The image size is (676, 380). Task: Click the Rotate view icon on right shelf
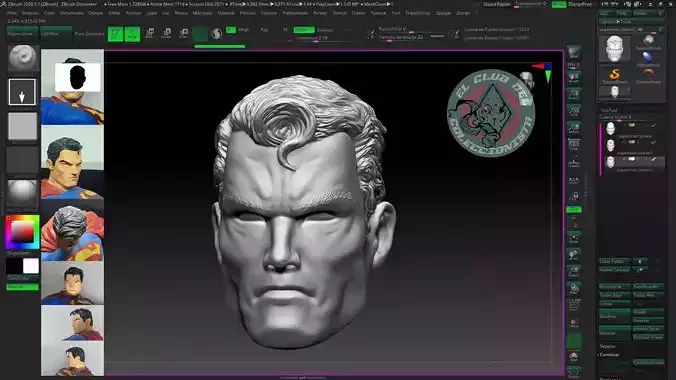pos(574,289)
